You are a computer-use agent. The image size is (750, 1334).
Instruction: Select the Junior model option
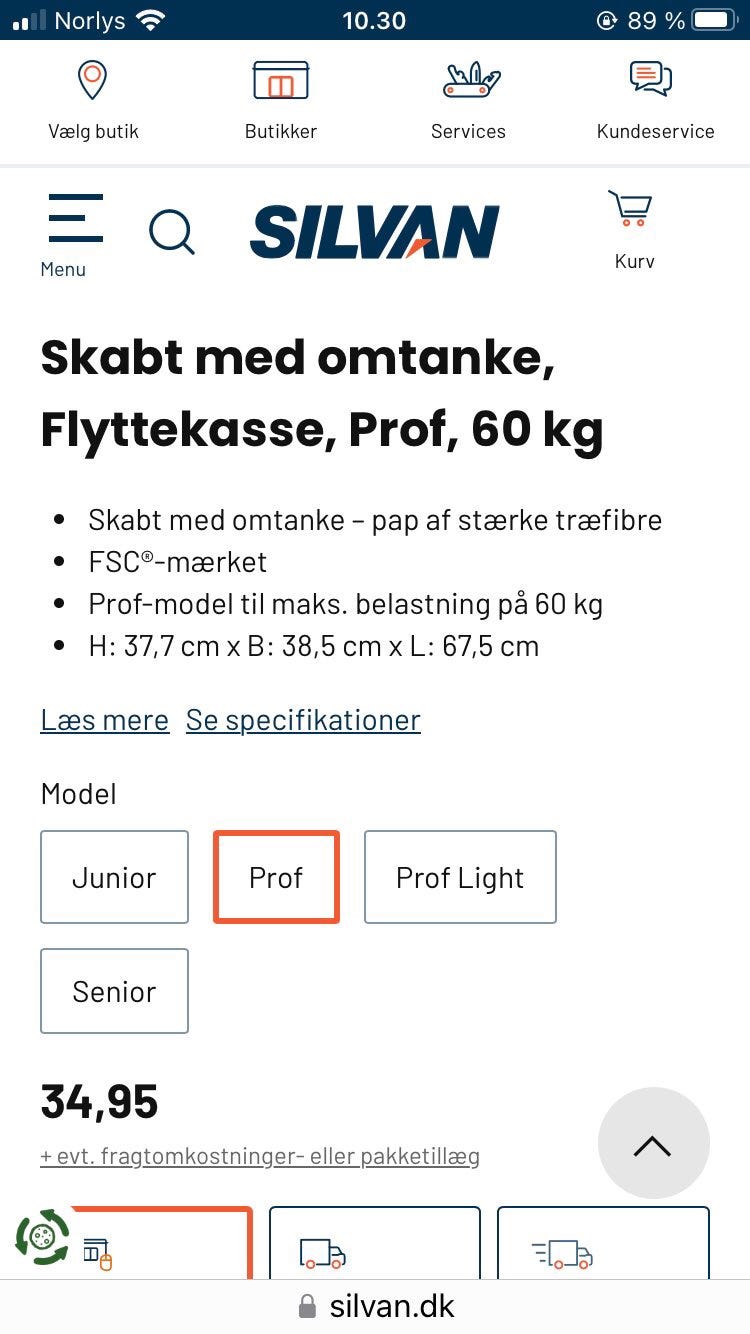coord(114,877)
